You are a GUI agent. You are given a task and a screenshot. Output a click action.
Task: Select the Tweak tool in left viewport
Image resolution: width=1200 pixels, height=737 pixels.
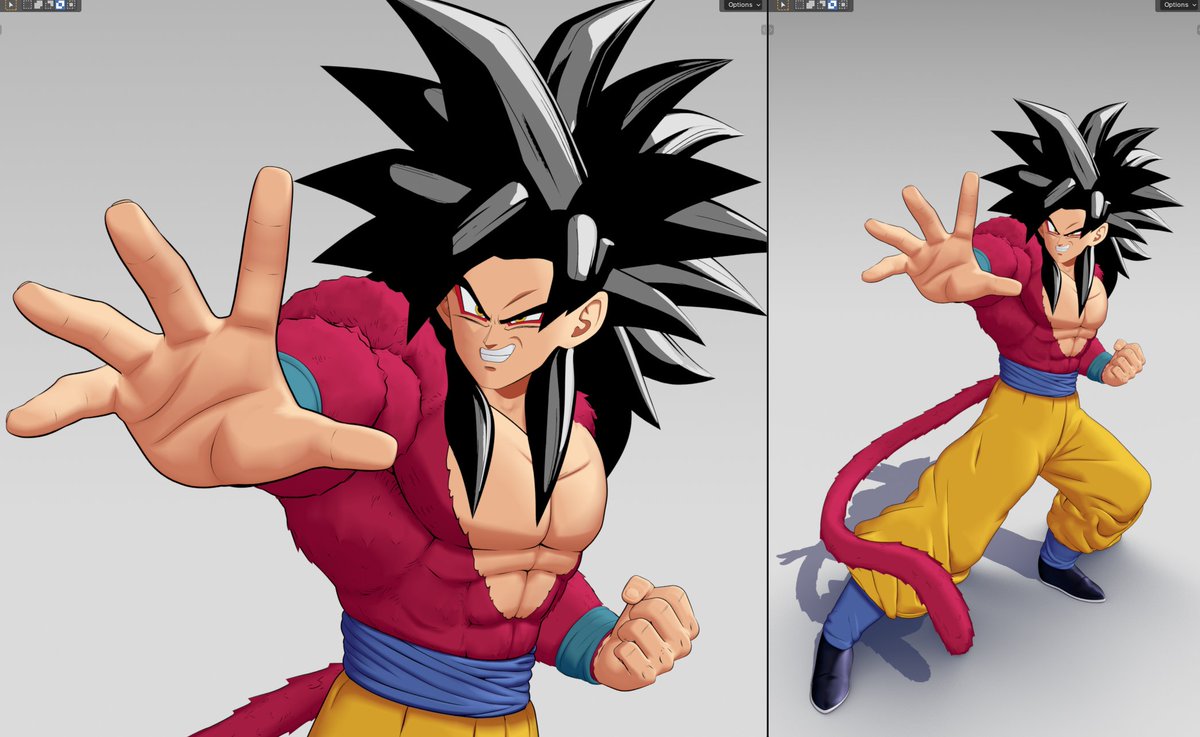coord(11,5)
